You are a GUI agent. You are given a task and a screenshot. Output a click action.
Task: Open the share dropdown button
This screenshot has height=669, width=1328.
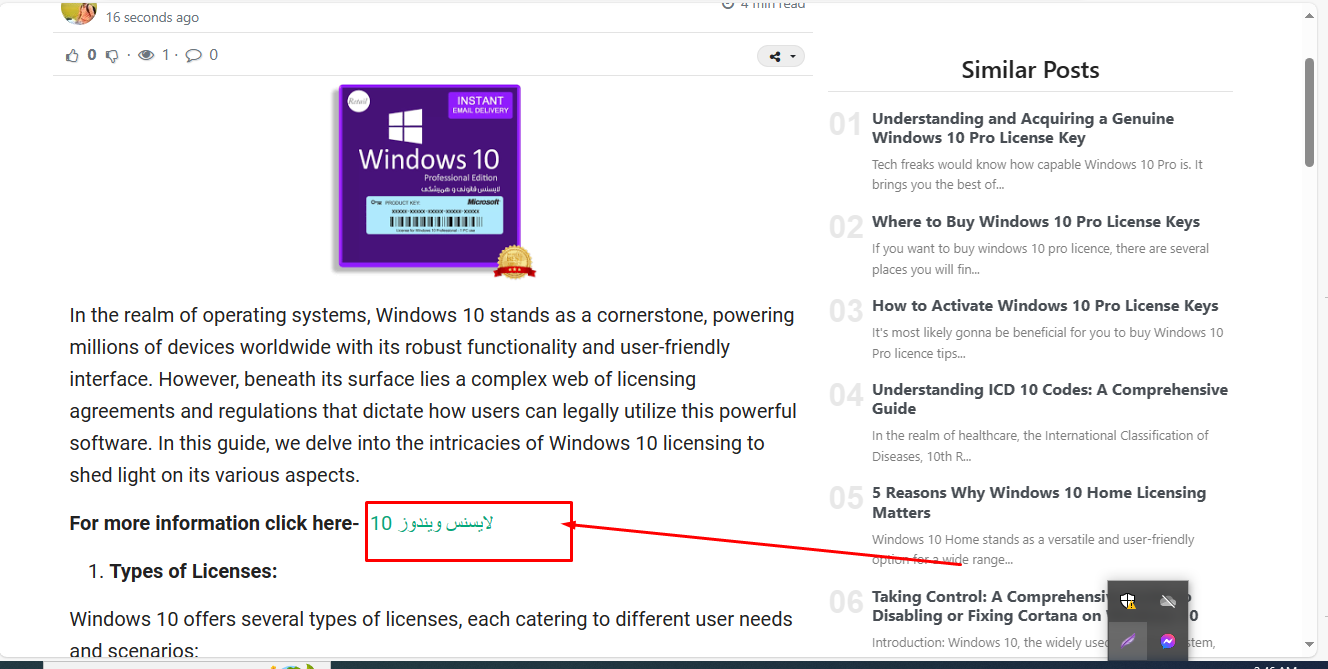click(x=780, y=57)
